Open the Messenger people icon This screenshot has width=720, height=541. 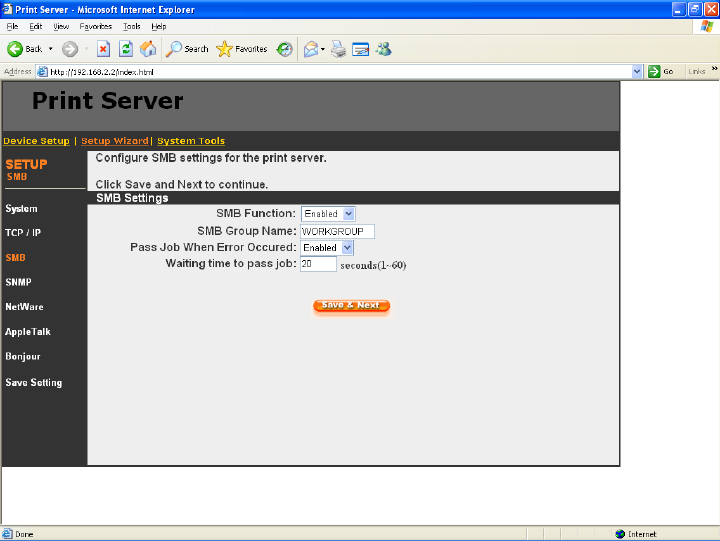tap(383, 49)
